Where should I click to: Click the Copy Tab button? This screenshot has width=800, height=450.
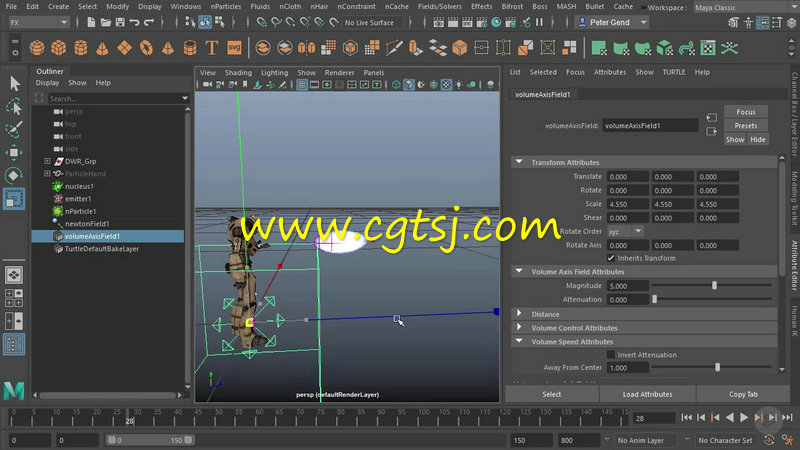743,394
